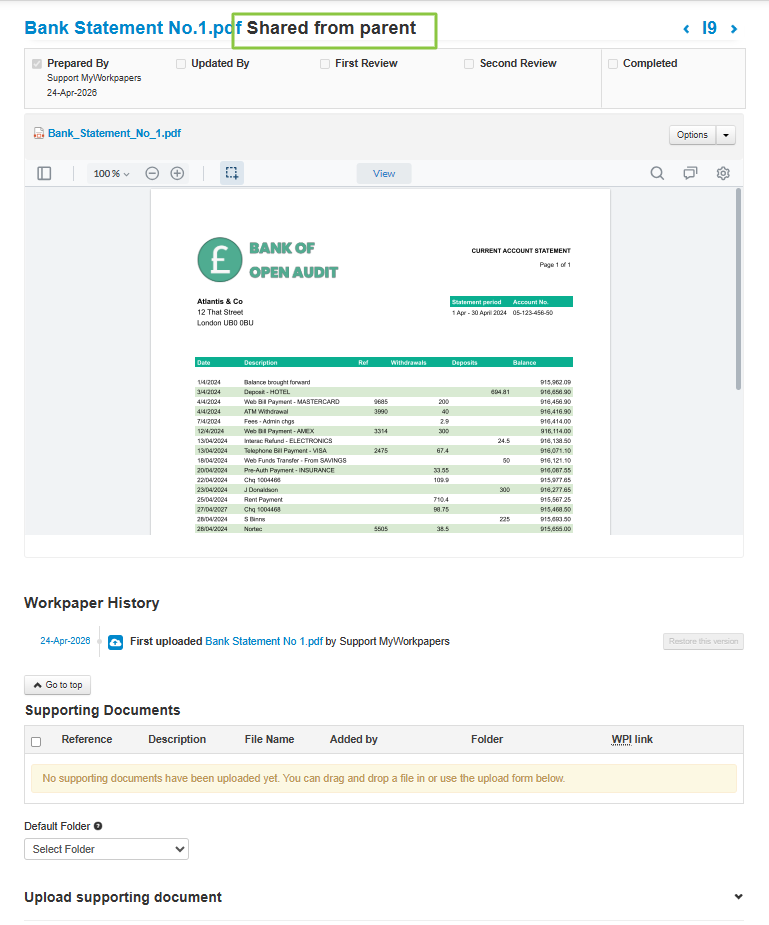Screen dimensions: 769x925
Task: Open the Options dropdown arrow
Action: (x=727, y=135)
